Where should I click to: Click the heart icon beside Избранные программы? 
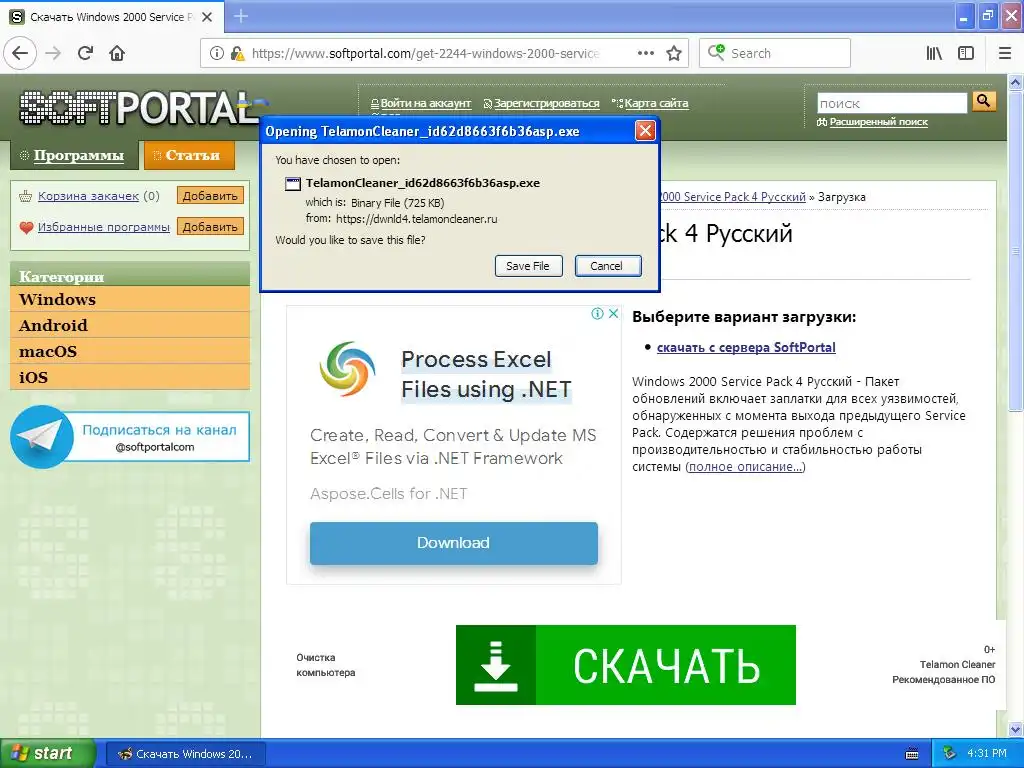[x=26, y=227]
